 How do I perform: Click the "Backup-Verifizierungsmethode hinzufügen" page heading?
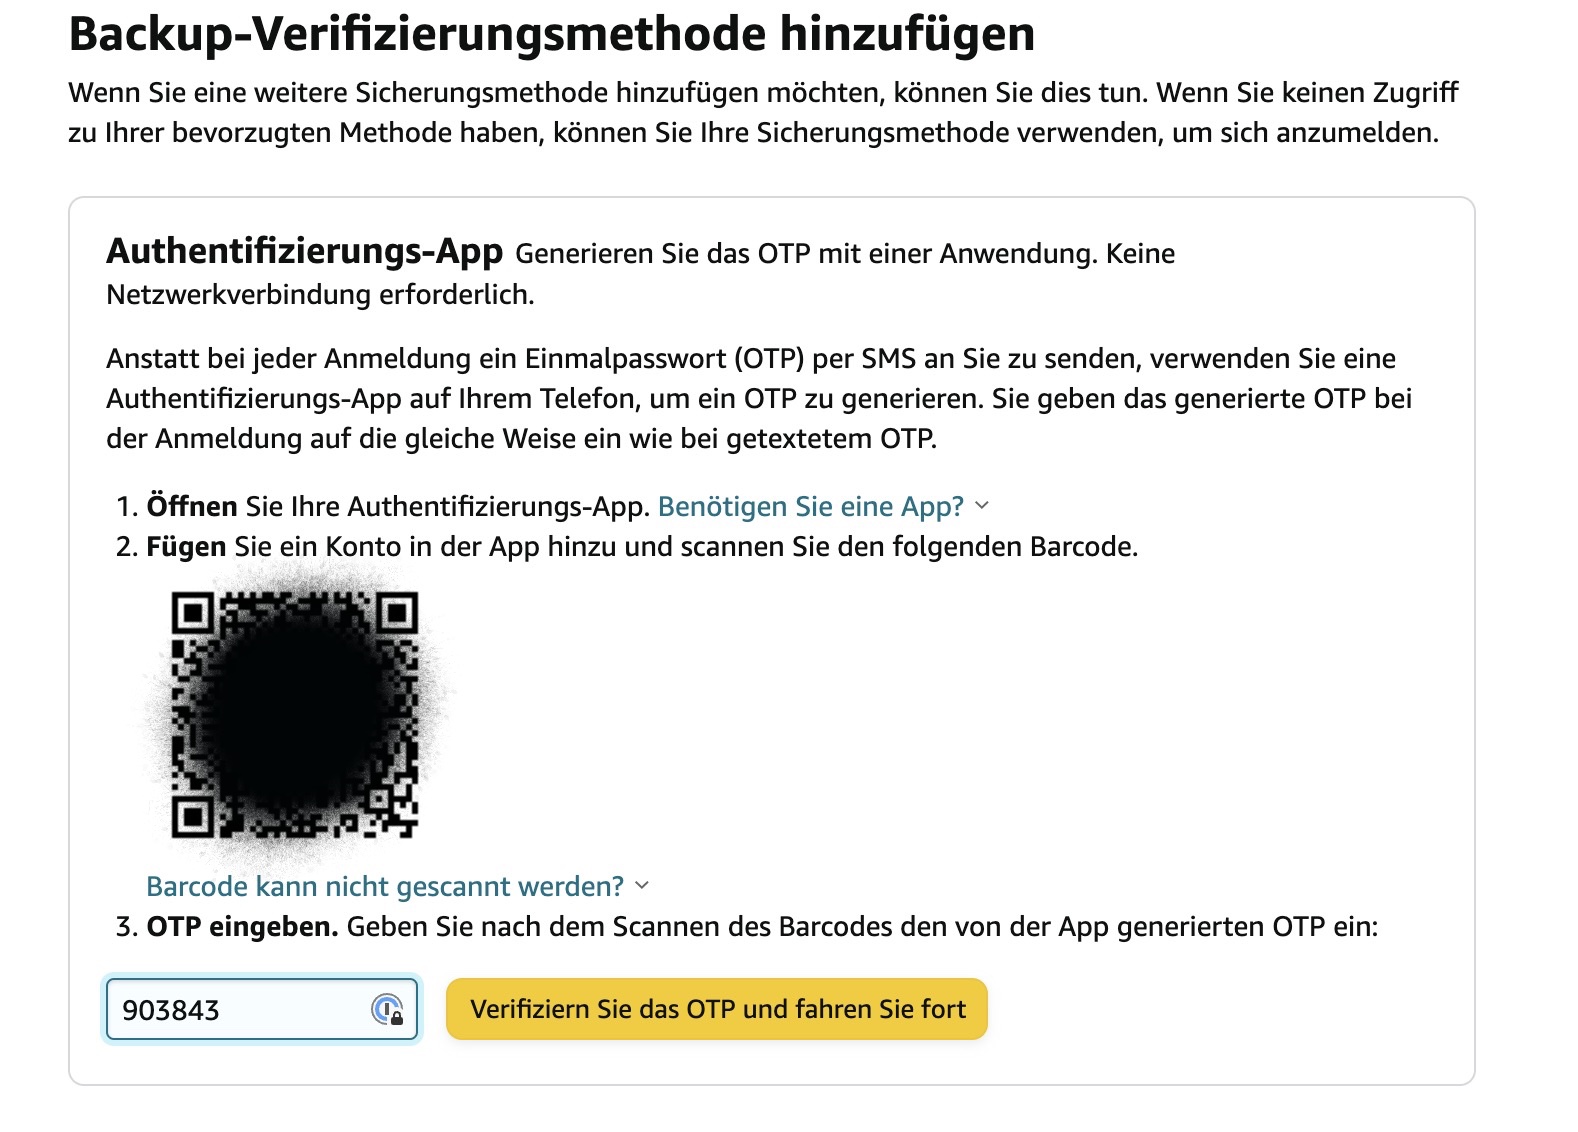(x=552, y=34)
